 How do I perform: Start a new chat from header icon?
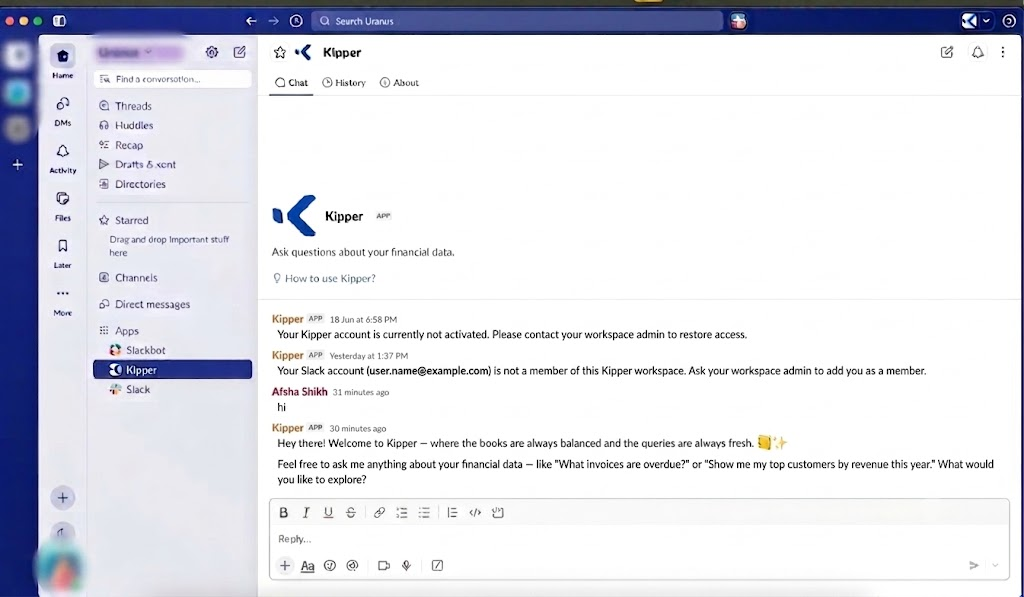coord(947,52)
